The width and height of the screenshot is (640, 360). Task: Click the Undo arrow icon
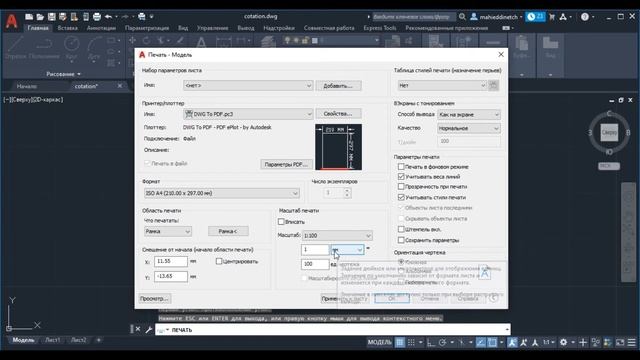(108, 17)
